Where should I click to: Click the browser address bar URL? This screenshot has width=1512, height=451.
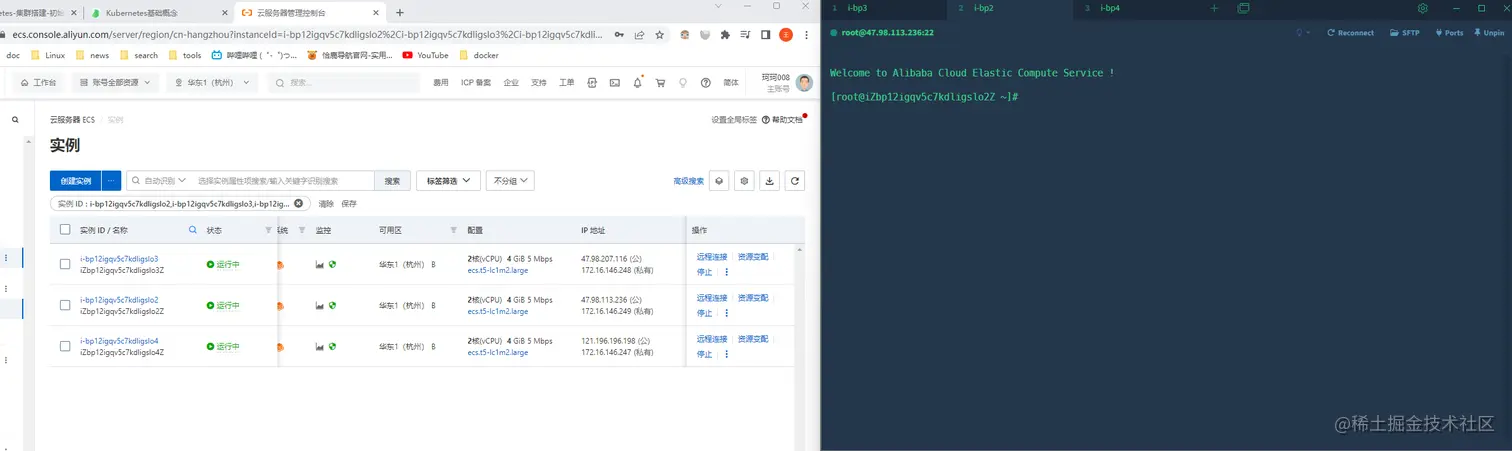(x=308, y=34)
